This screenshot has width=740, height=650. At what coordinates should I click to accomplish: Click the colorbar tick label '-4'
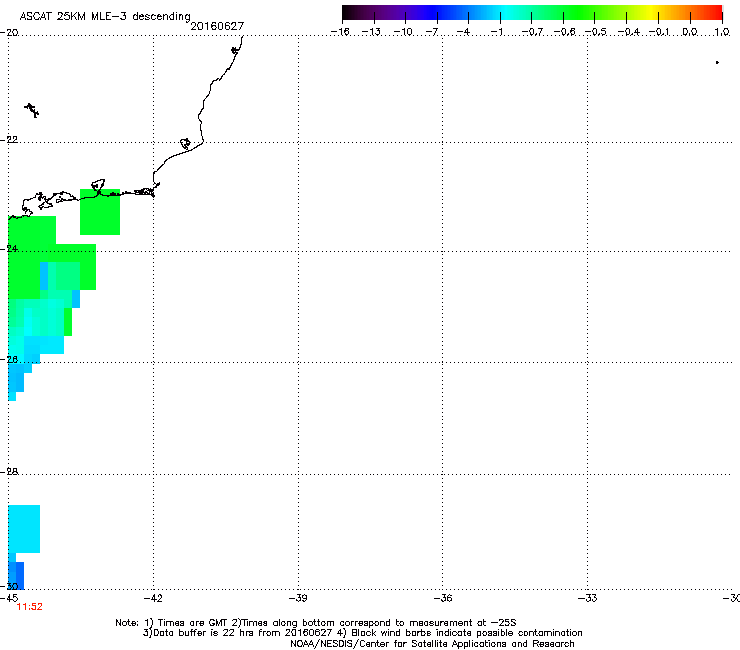[x=463, y=32]
